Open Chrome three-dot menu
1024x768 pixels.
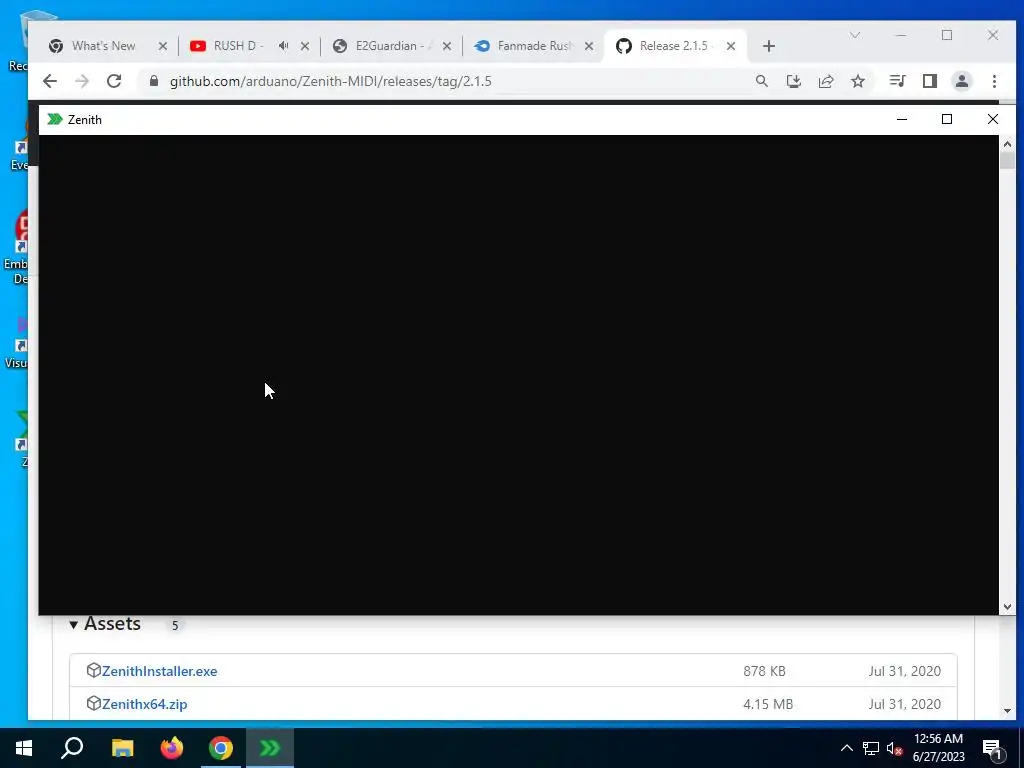pos(994,81)
